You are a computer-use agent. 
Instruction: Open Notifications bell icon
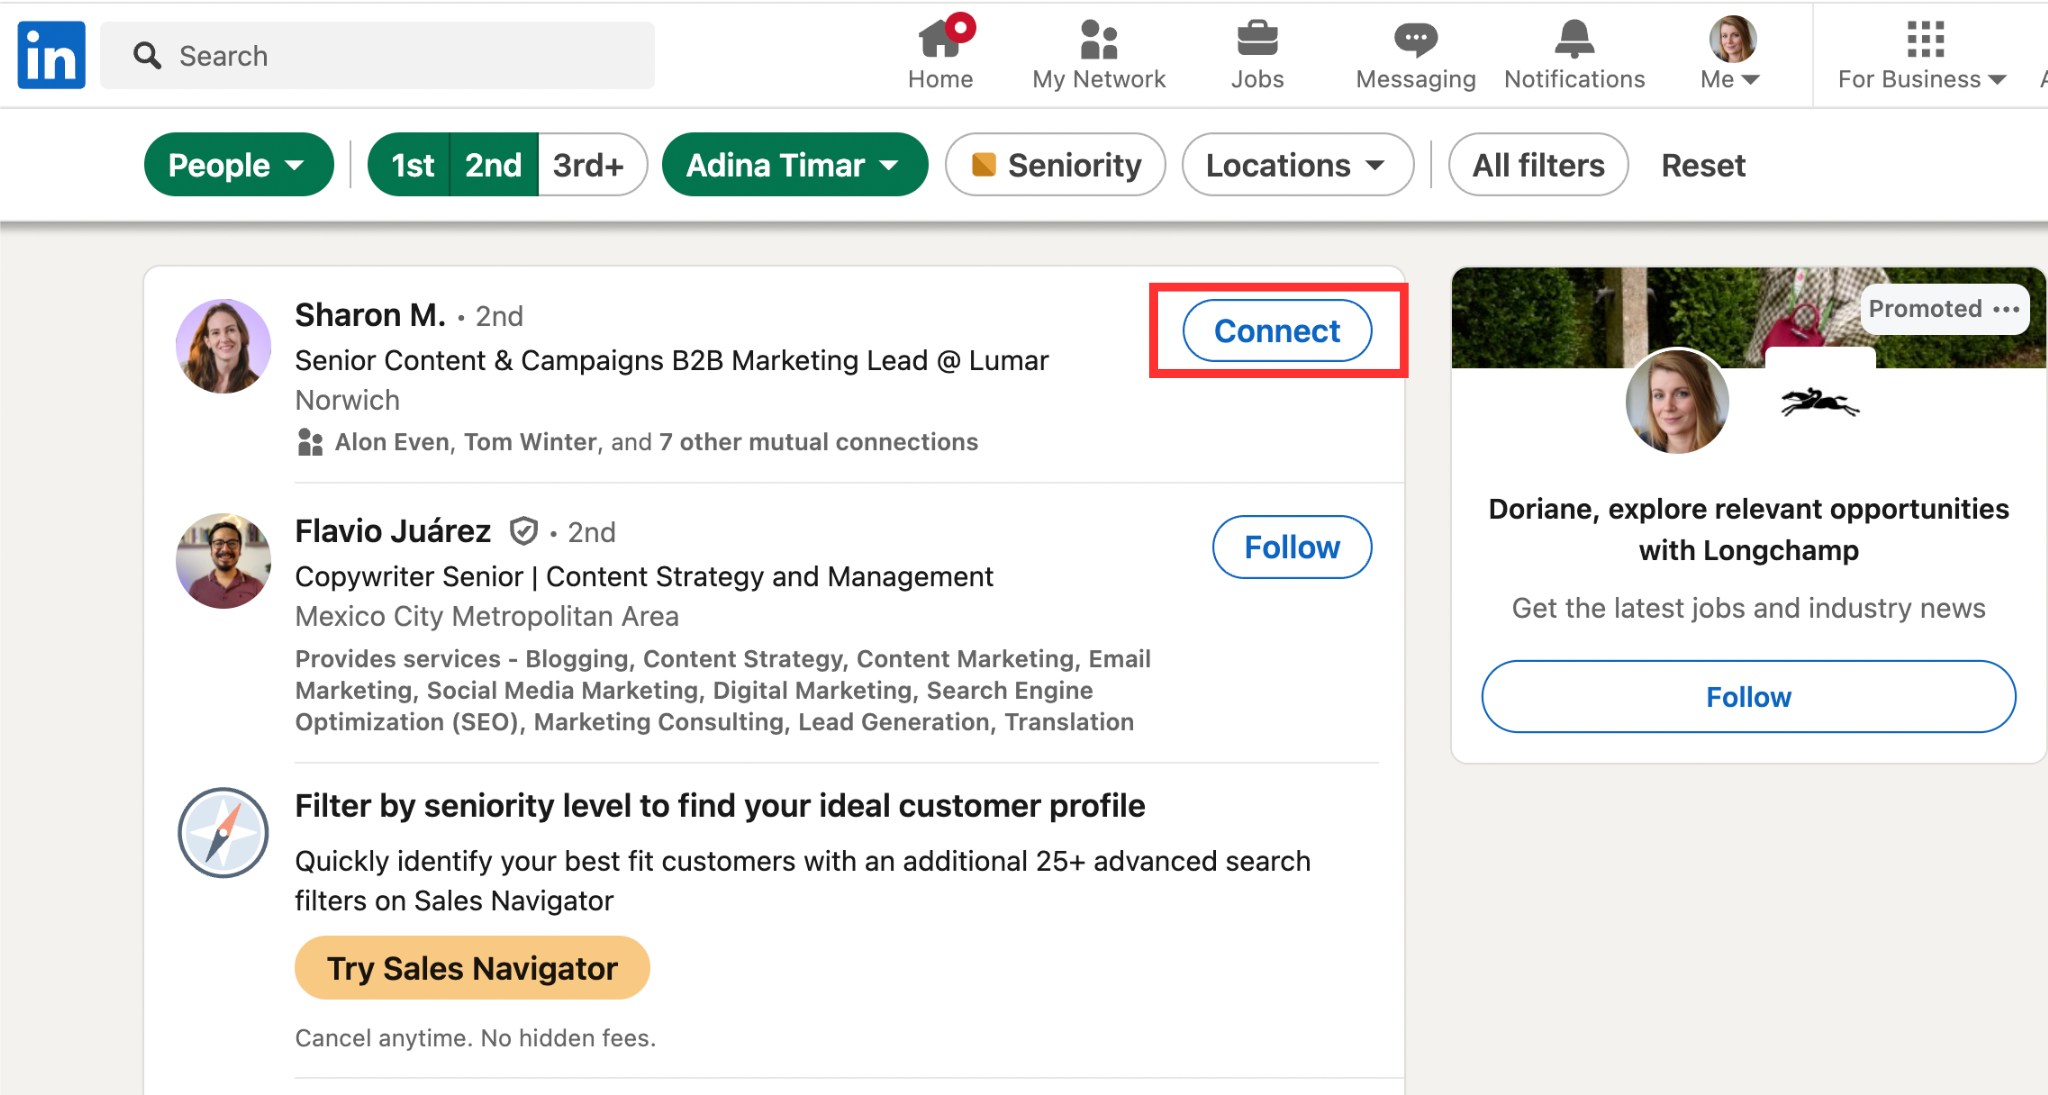pyautogui.click(x=1574, y=39)
